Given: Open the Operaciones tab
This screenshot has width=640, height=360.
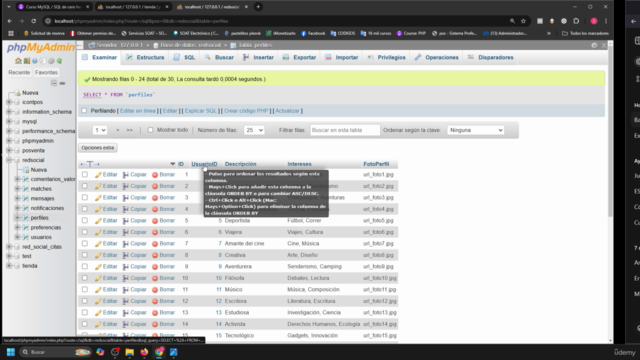Looking at the screenshot, I should tap(437, 58).
